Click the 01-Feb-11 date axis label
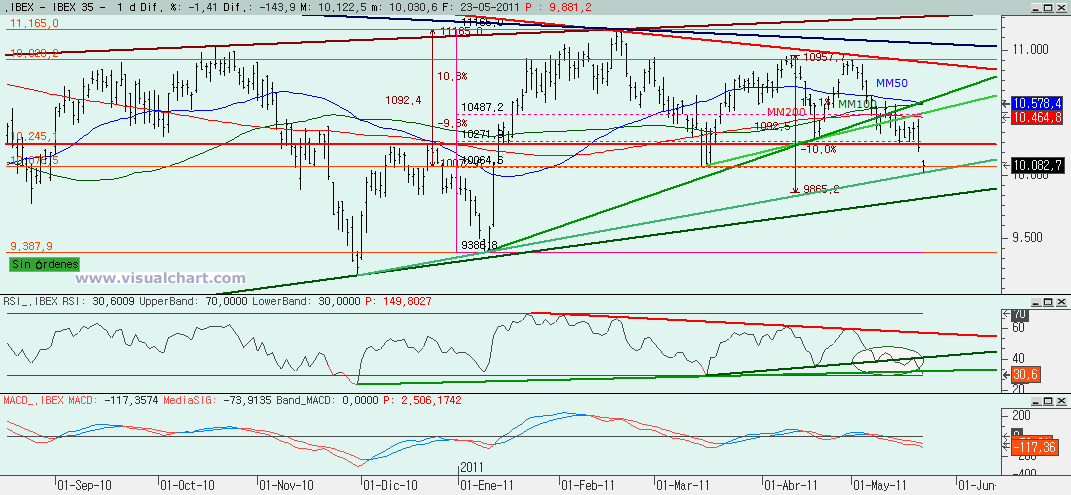Viewport: 1071px width, 495px height. tap(587, 485)
